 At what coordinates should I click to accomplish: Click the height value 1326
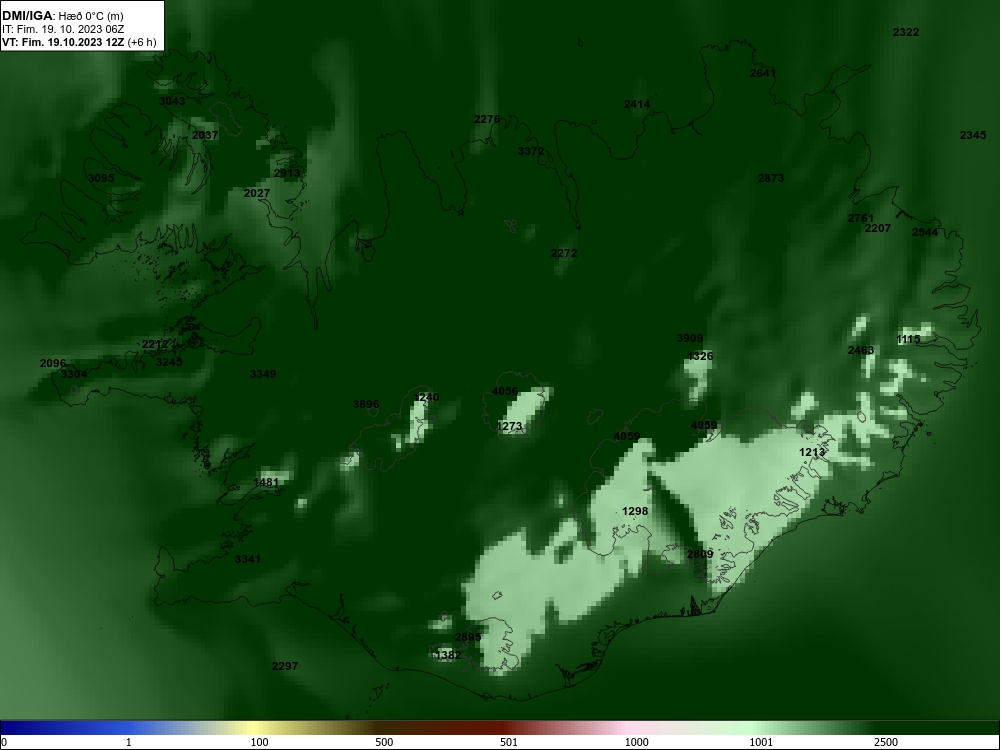[x=700, y=356]
